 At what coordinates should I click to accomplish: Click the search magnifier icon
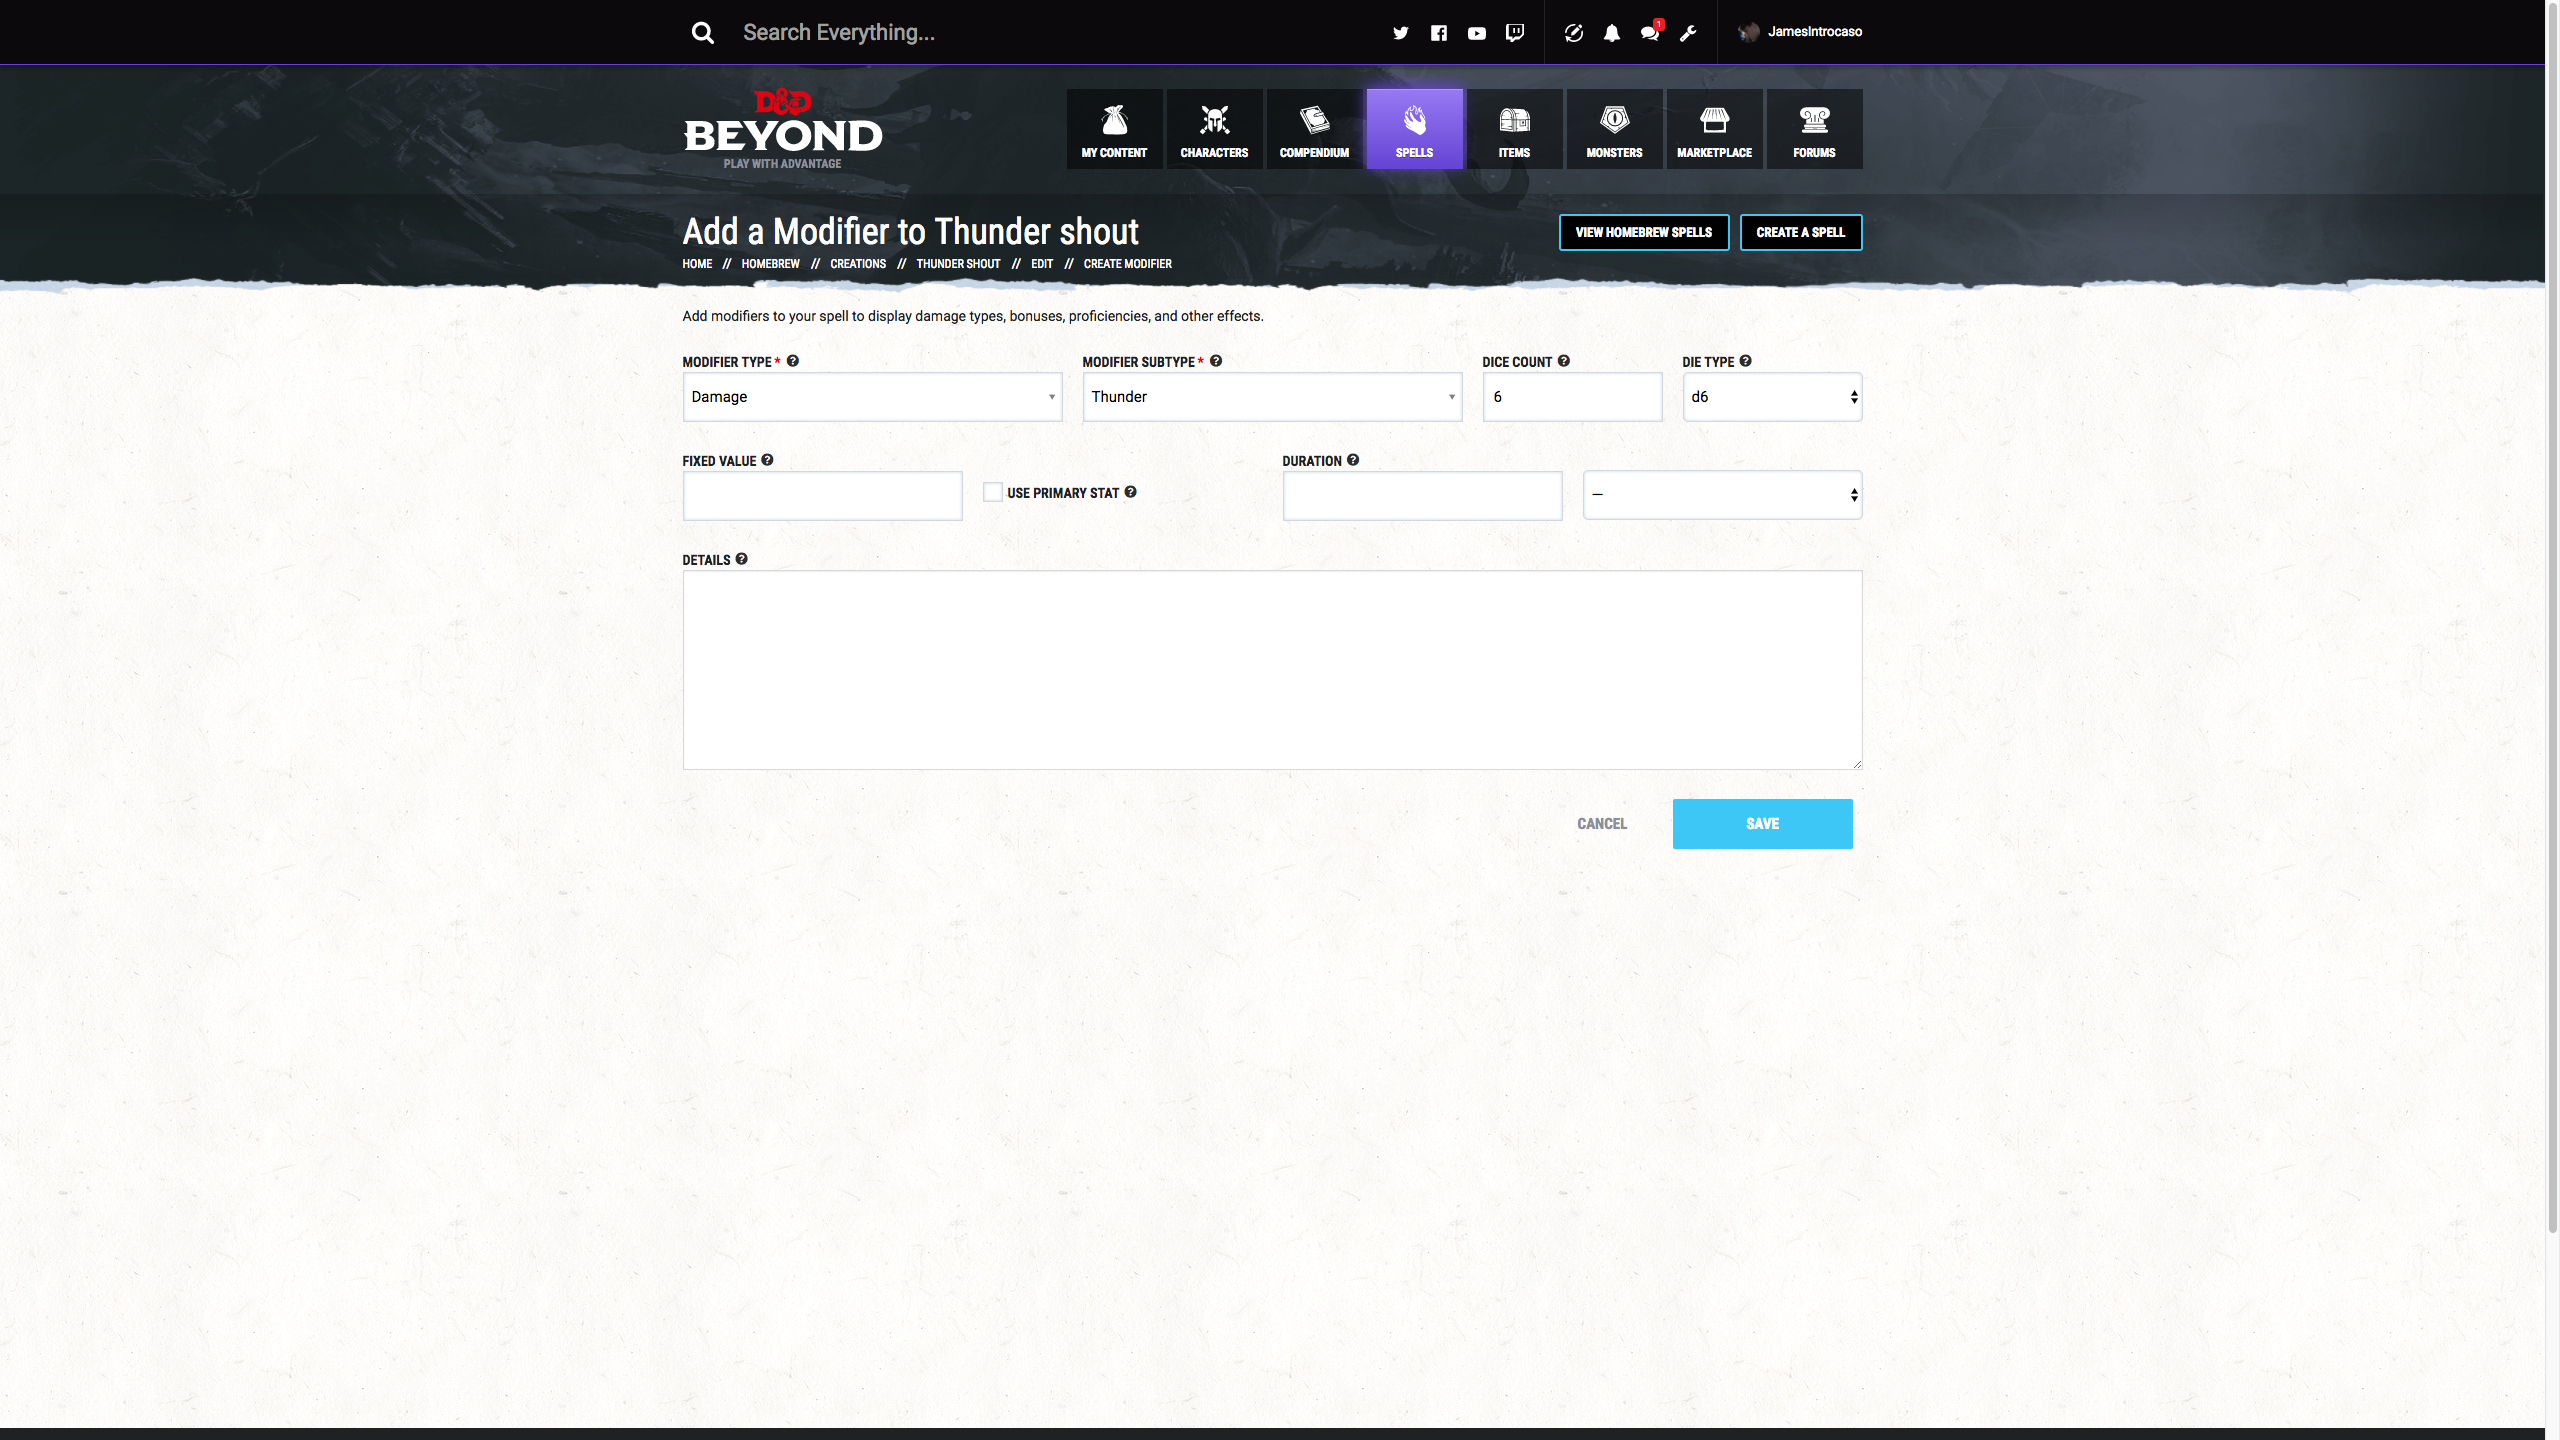coord(703,33)
